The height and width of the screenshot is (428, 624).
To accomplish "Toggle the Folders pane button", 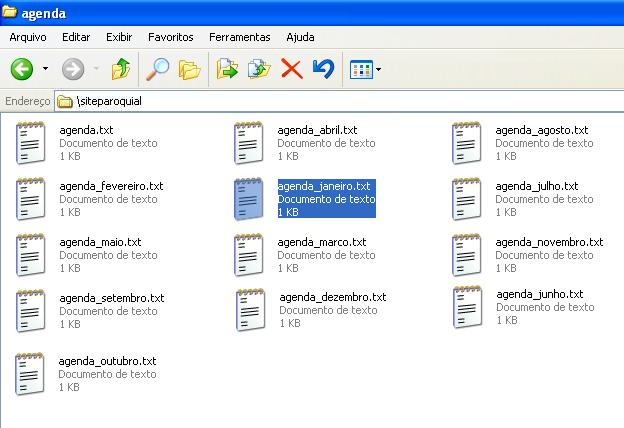I will coord(189,70).
